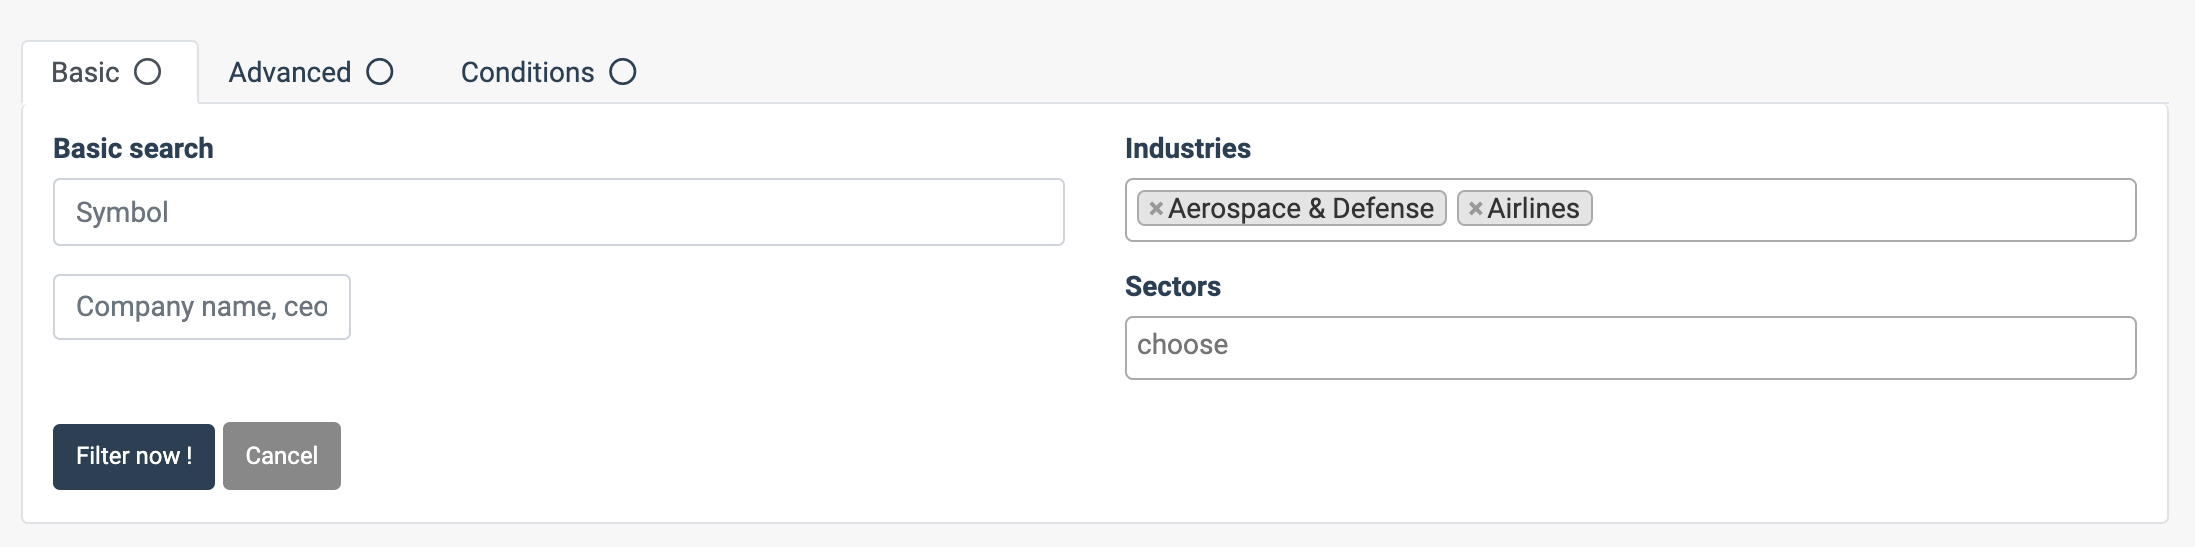Click blank space right of Cancel button
Image resolution: width=2195 pixels, height=547 pixels.
pos(700,456)
